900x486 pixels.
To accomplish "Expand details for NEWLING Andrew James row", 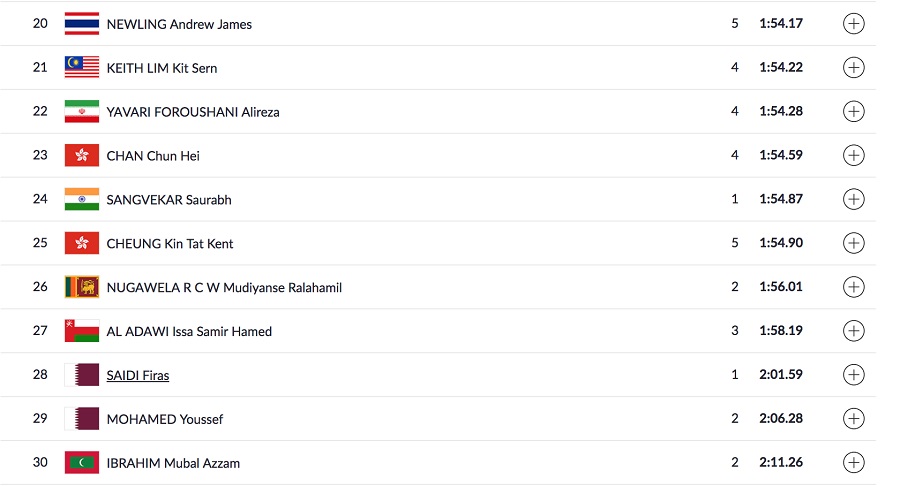I will click(x=854, y=24).
